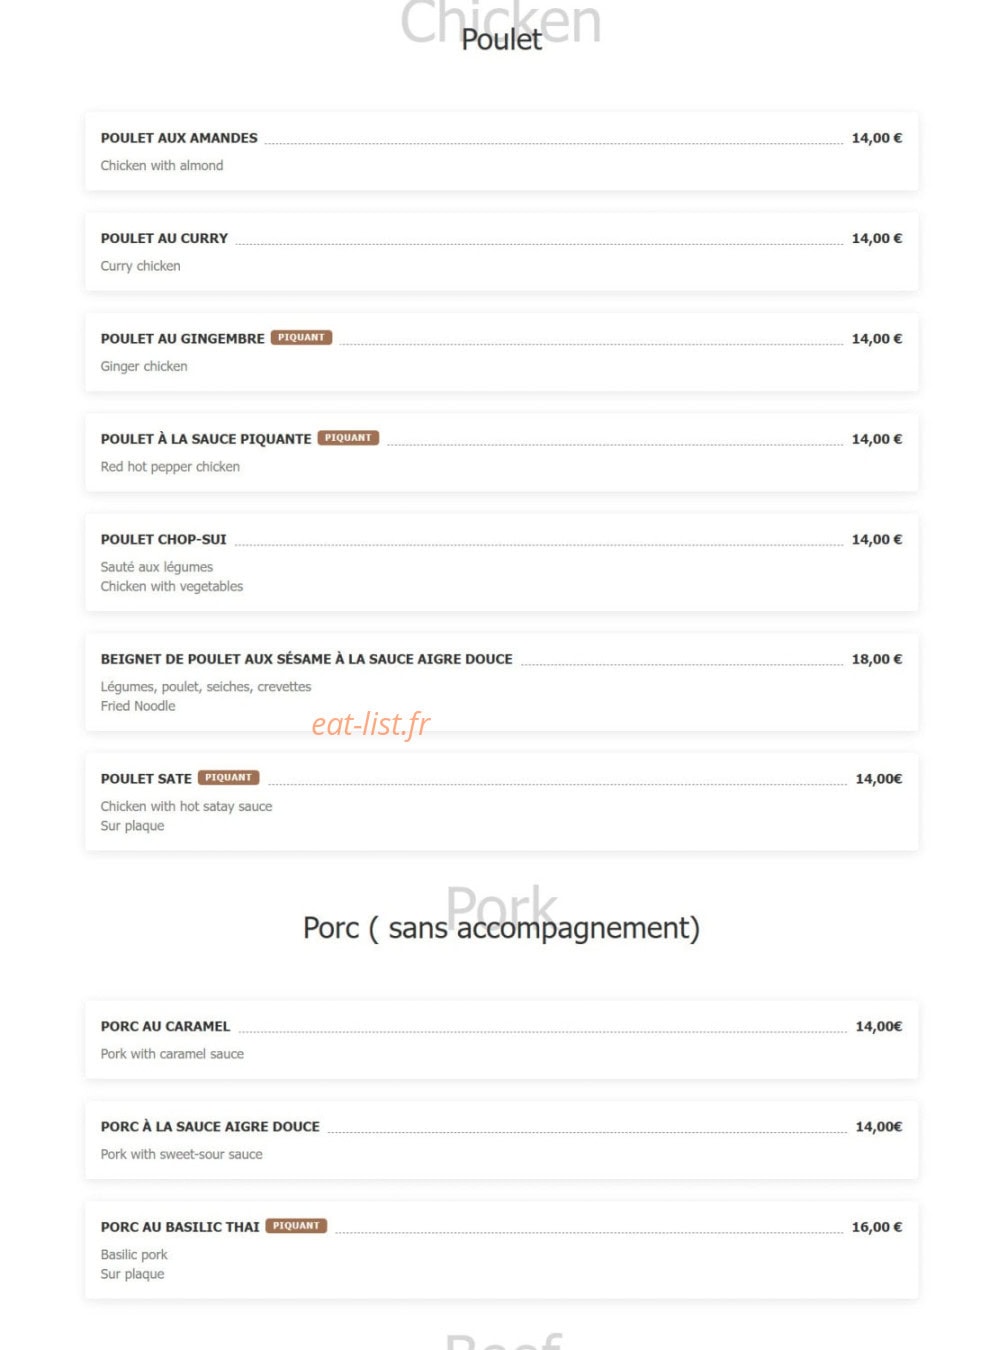
Task: Click the Piquant badge on Poulet à la Sauce Piquante
Action: (348, 438)
